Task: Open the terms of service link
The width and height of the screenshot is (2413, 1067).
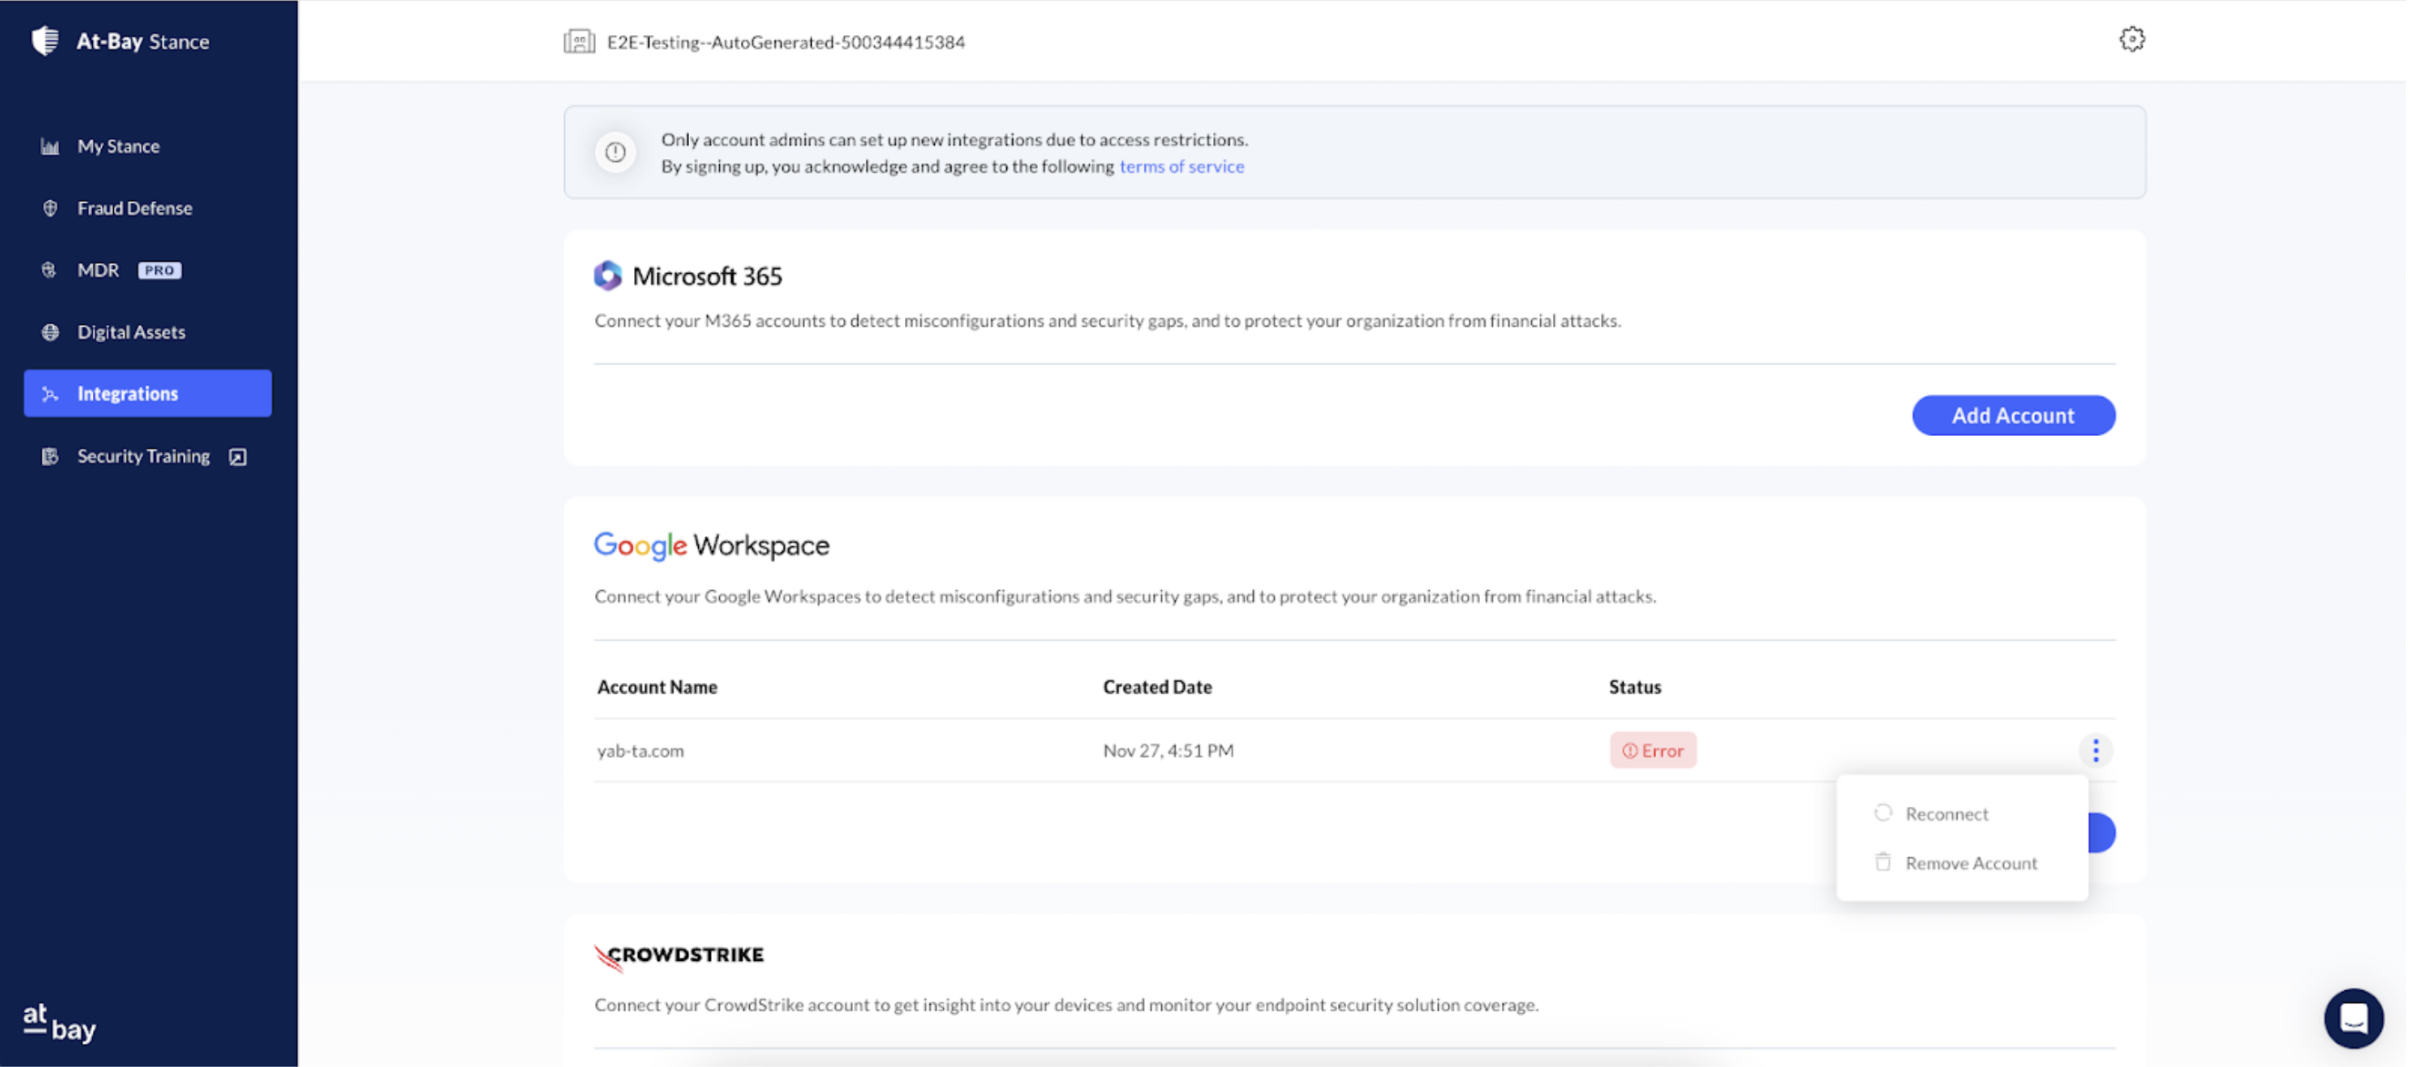Action: click(x=1181, y=167)
